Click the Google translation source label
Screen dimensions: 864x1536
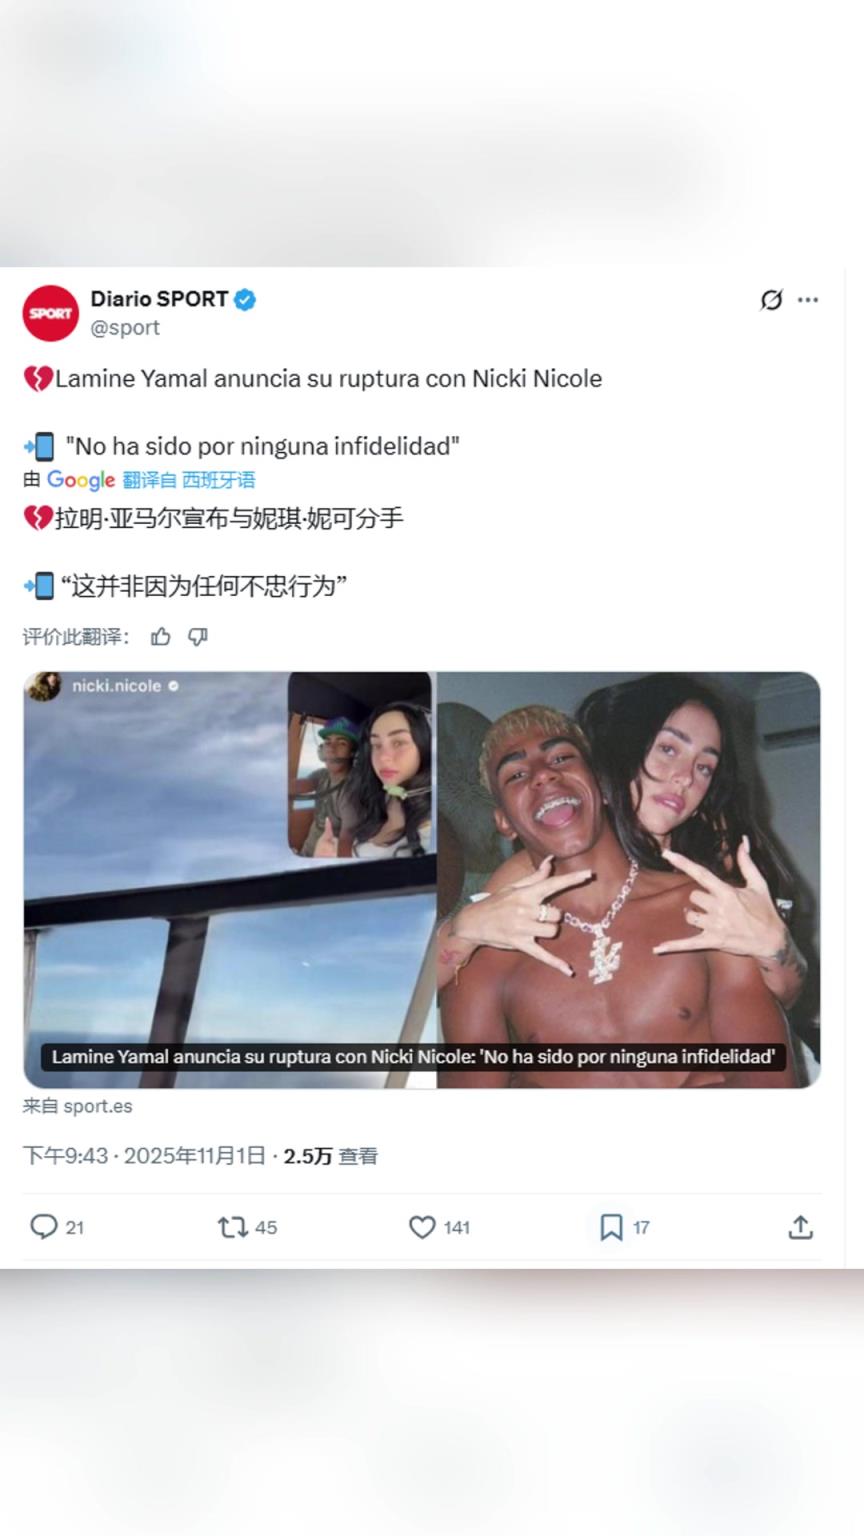pos(81,480)
